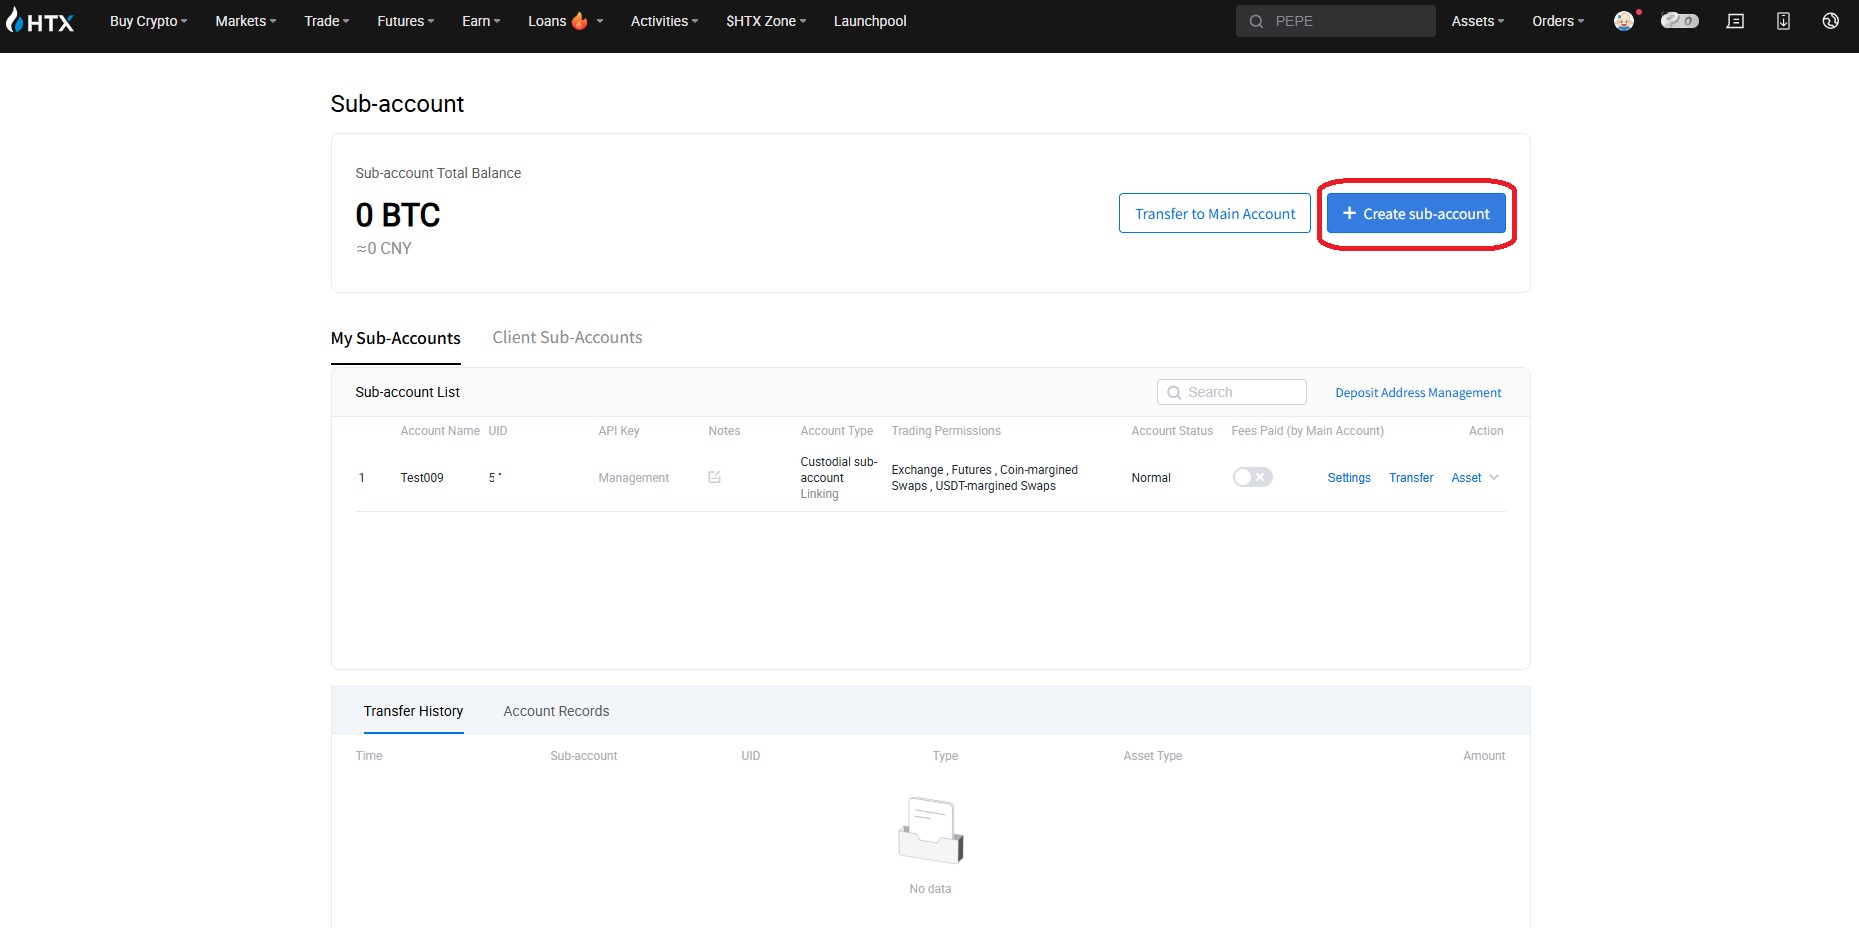Image resolution: width=1859 pixels, height=928 pixels.
Task: Click Create sub-account button
Action: (x=1416, y=214)
